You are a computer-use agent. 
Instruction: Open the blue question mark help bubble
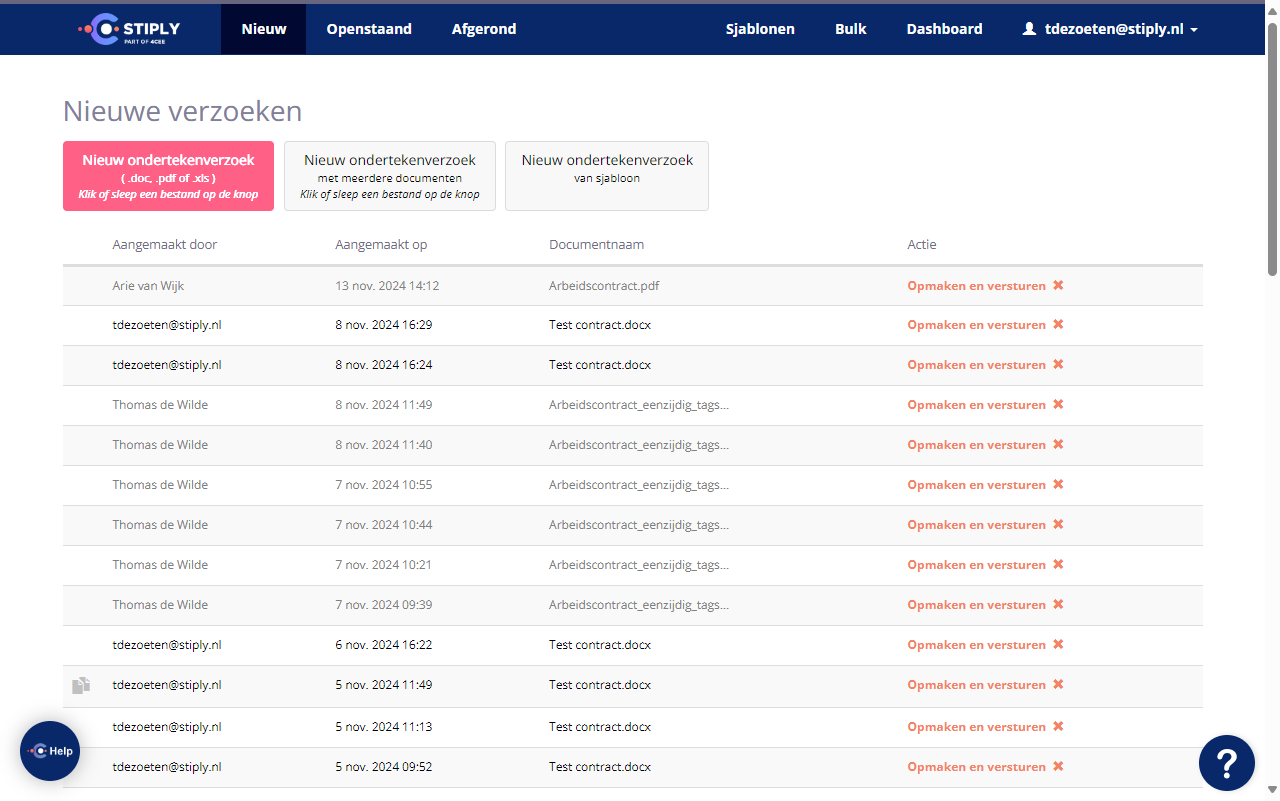click(x=1226, y=763)
